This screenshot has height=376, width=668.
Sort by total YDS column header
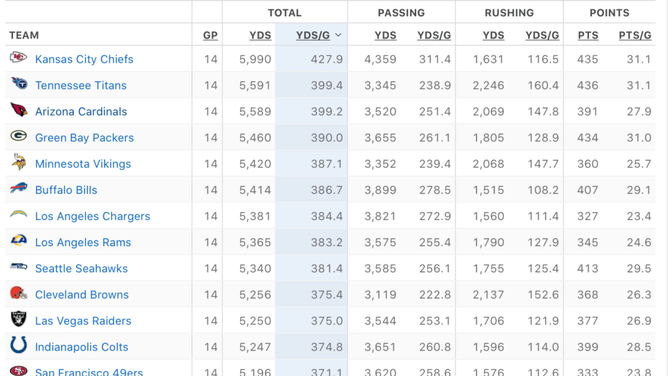[260, 35]
